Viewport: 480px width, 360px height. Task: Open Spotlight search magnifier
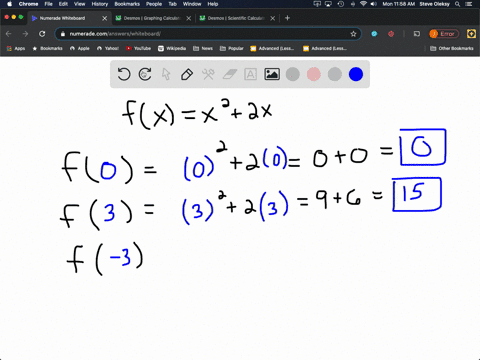pos(458,4)
